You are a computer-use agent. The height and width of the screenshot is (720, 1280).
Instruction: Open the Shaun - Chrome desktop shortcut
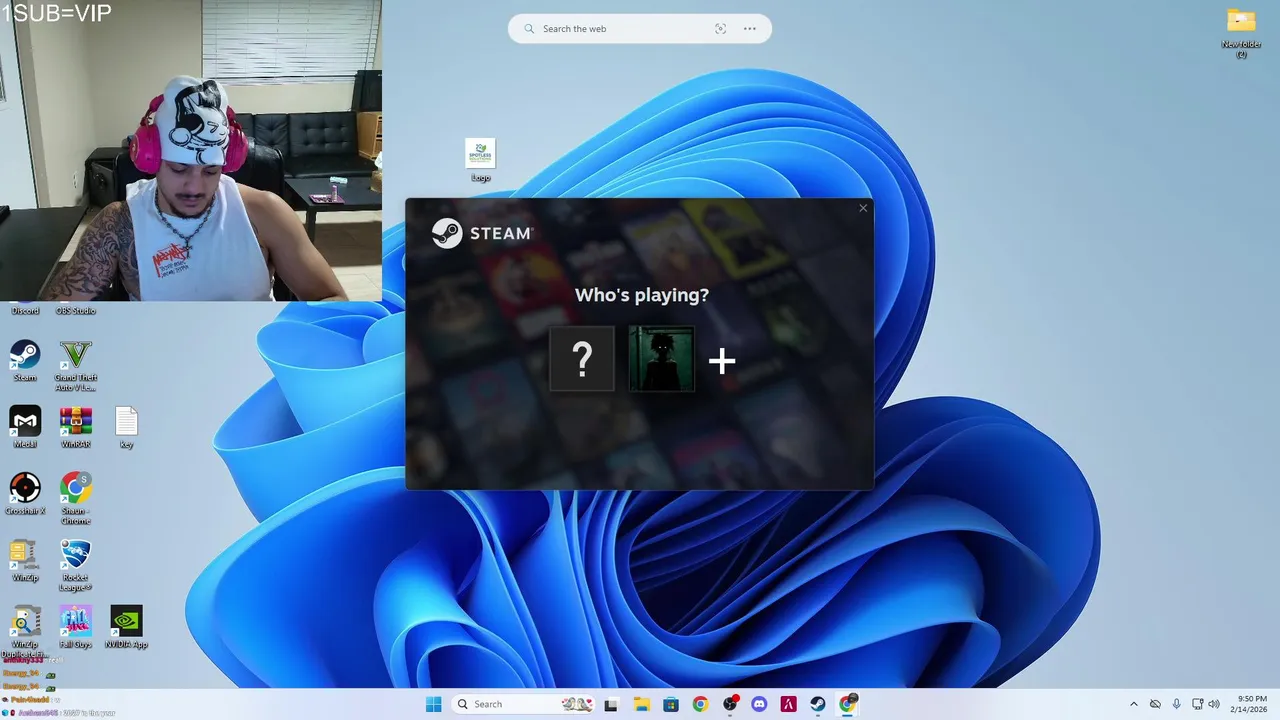[x=76, y=498]
